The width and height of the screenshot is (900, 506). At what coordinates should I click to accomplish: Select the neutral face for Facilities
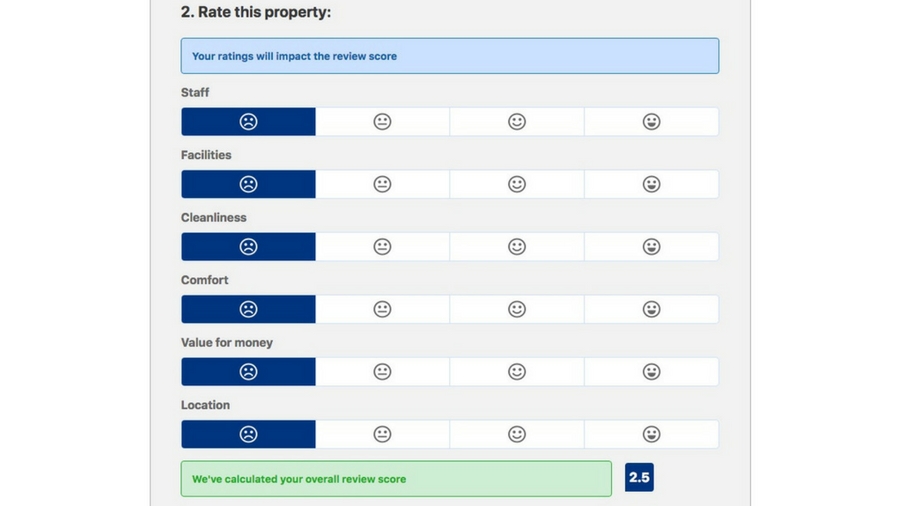382,184
